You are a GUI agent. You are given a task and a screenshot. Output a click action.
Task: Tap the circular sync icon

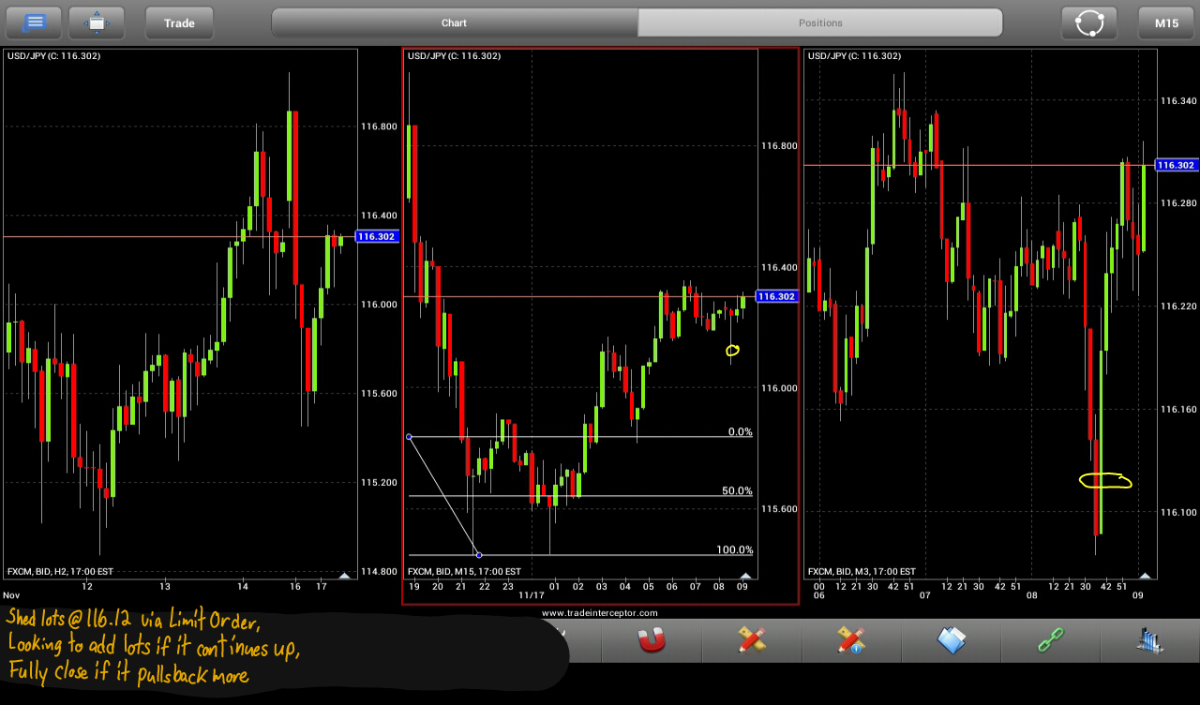[1089, 22]
